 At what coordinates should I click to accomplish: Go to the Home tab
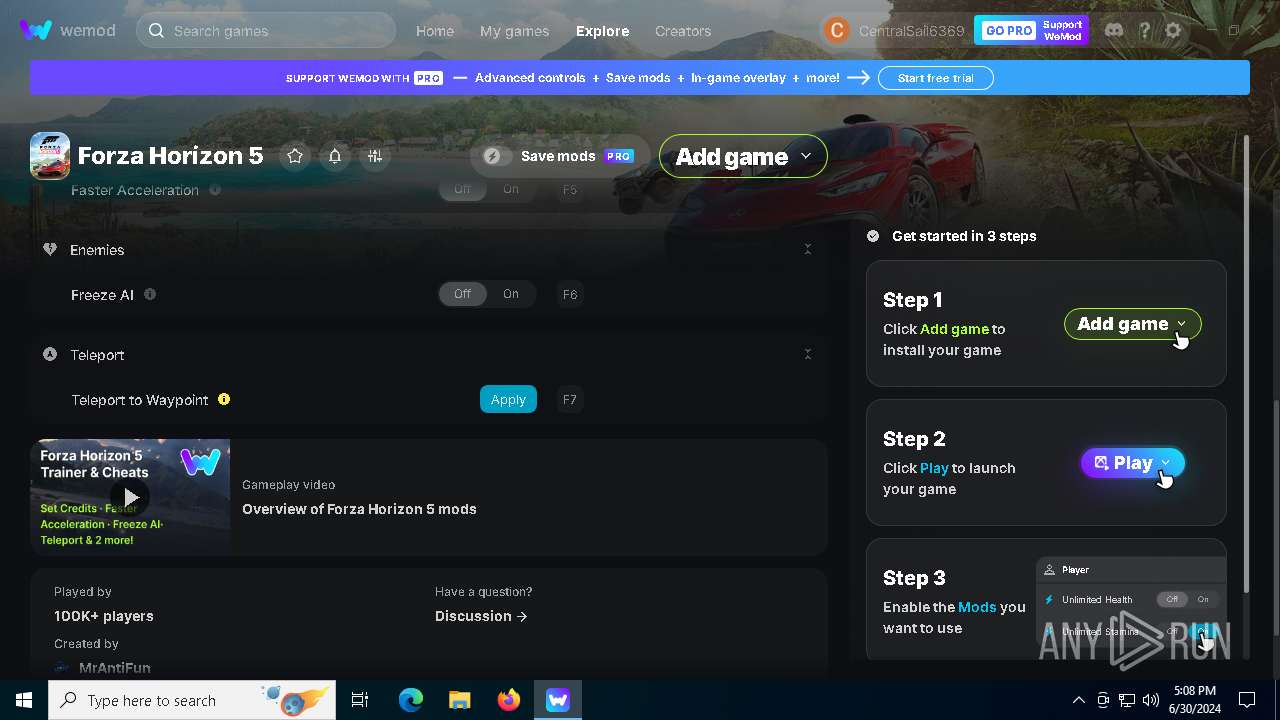[x=435, y=31]
